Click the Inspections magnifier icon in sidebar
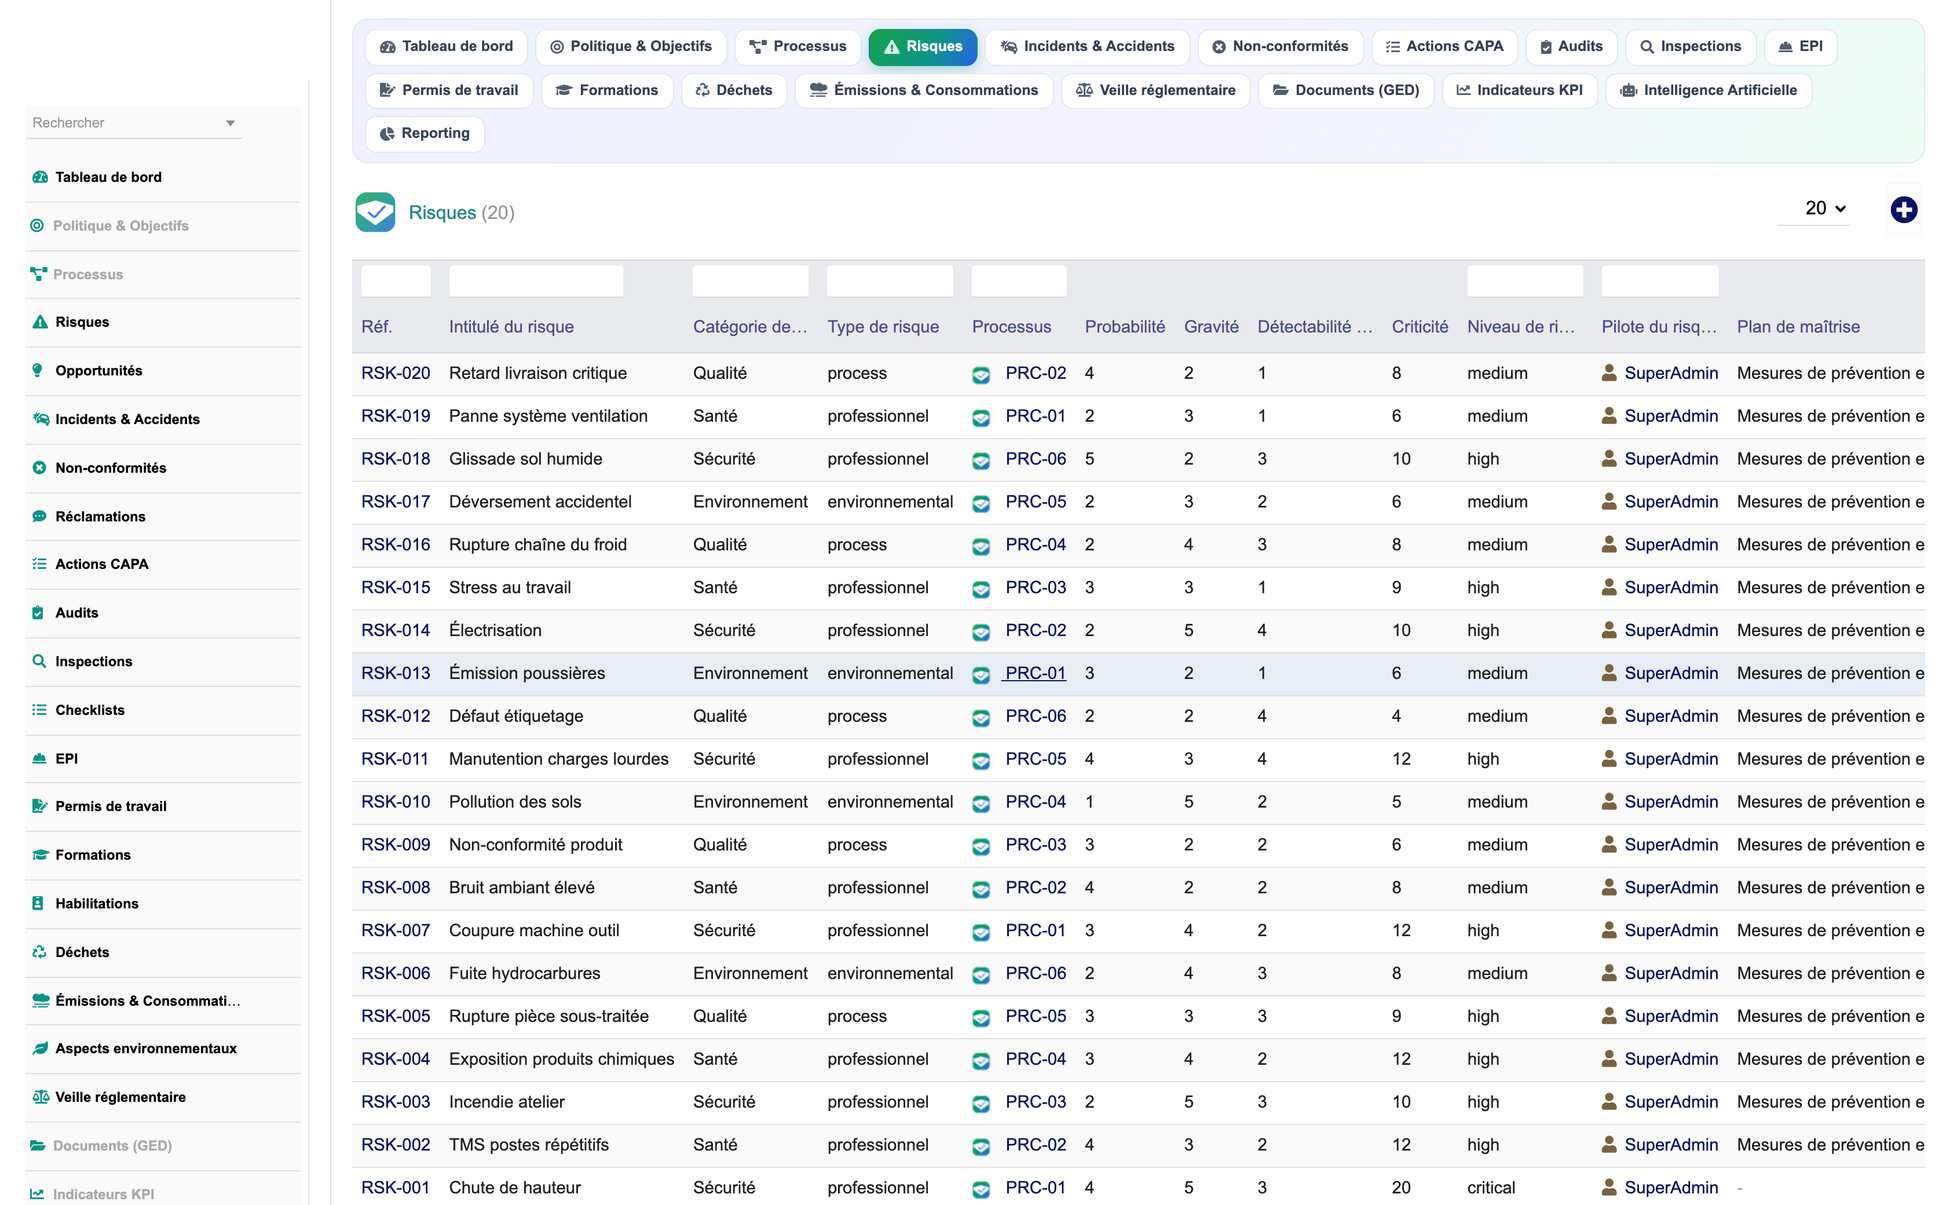1946x1205 pixels. click(x=39, y=661)
